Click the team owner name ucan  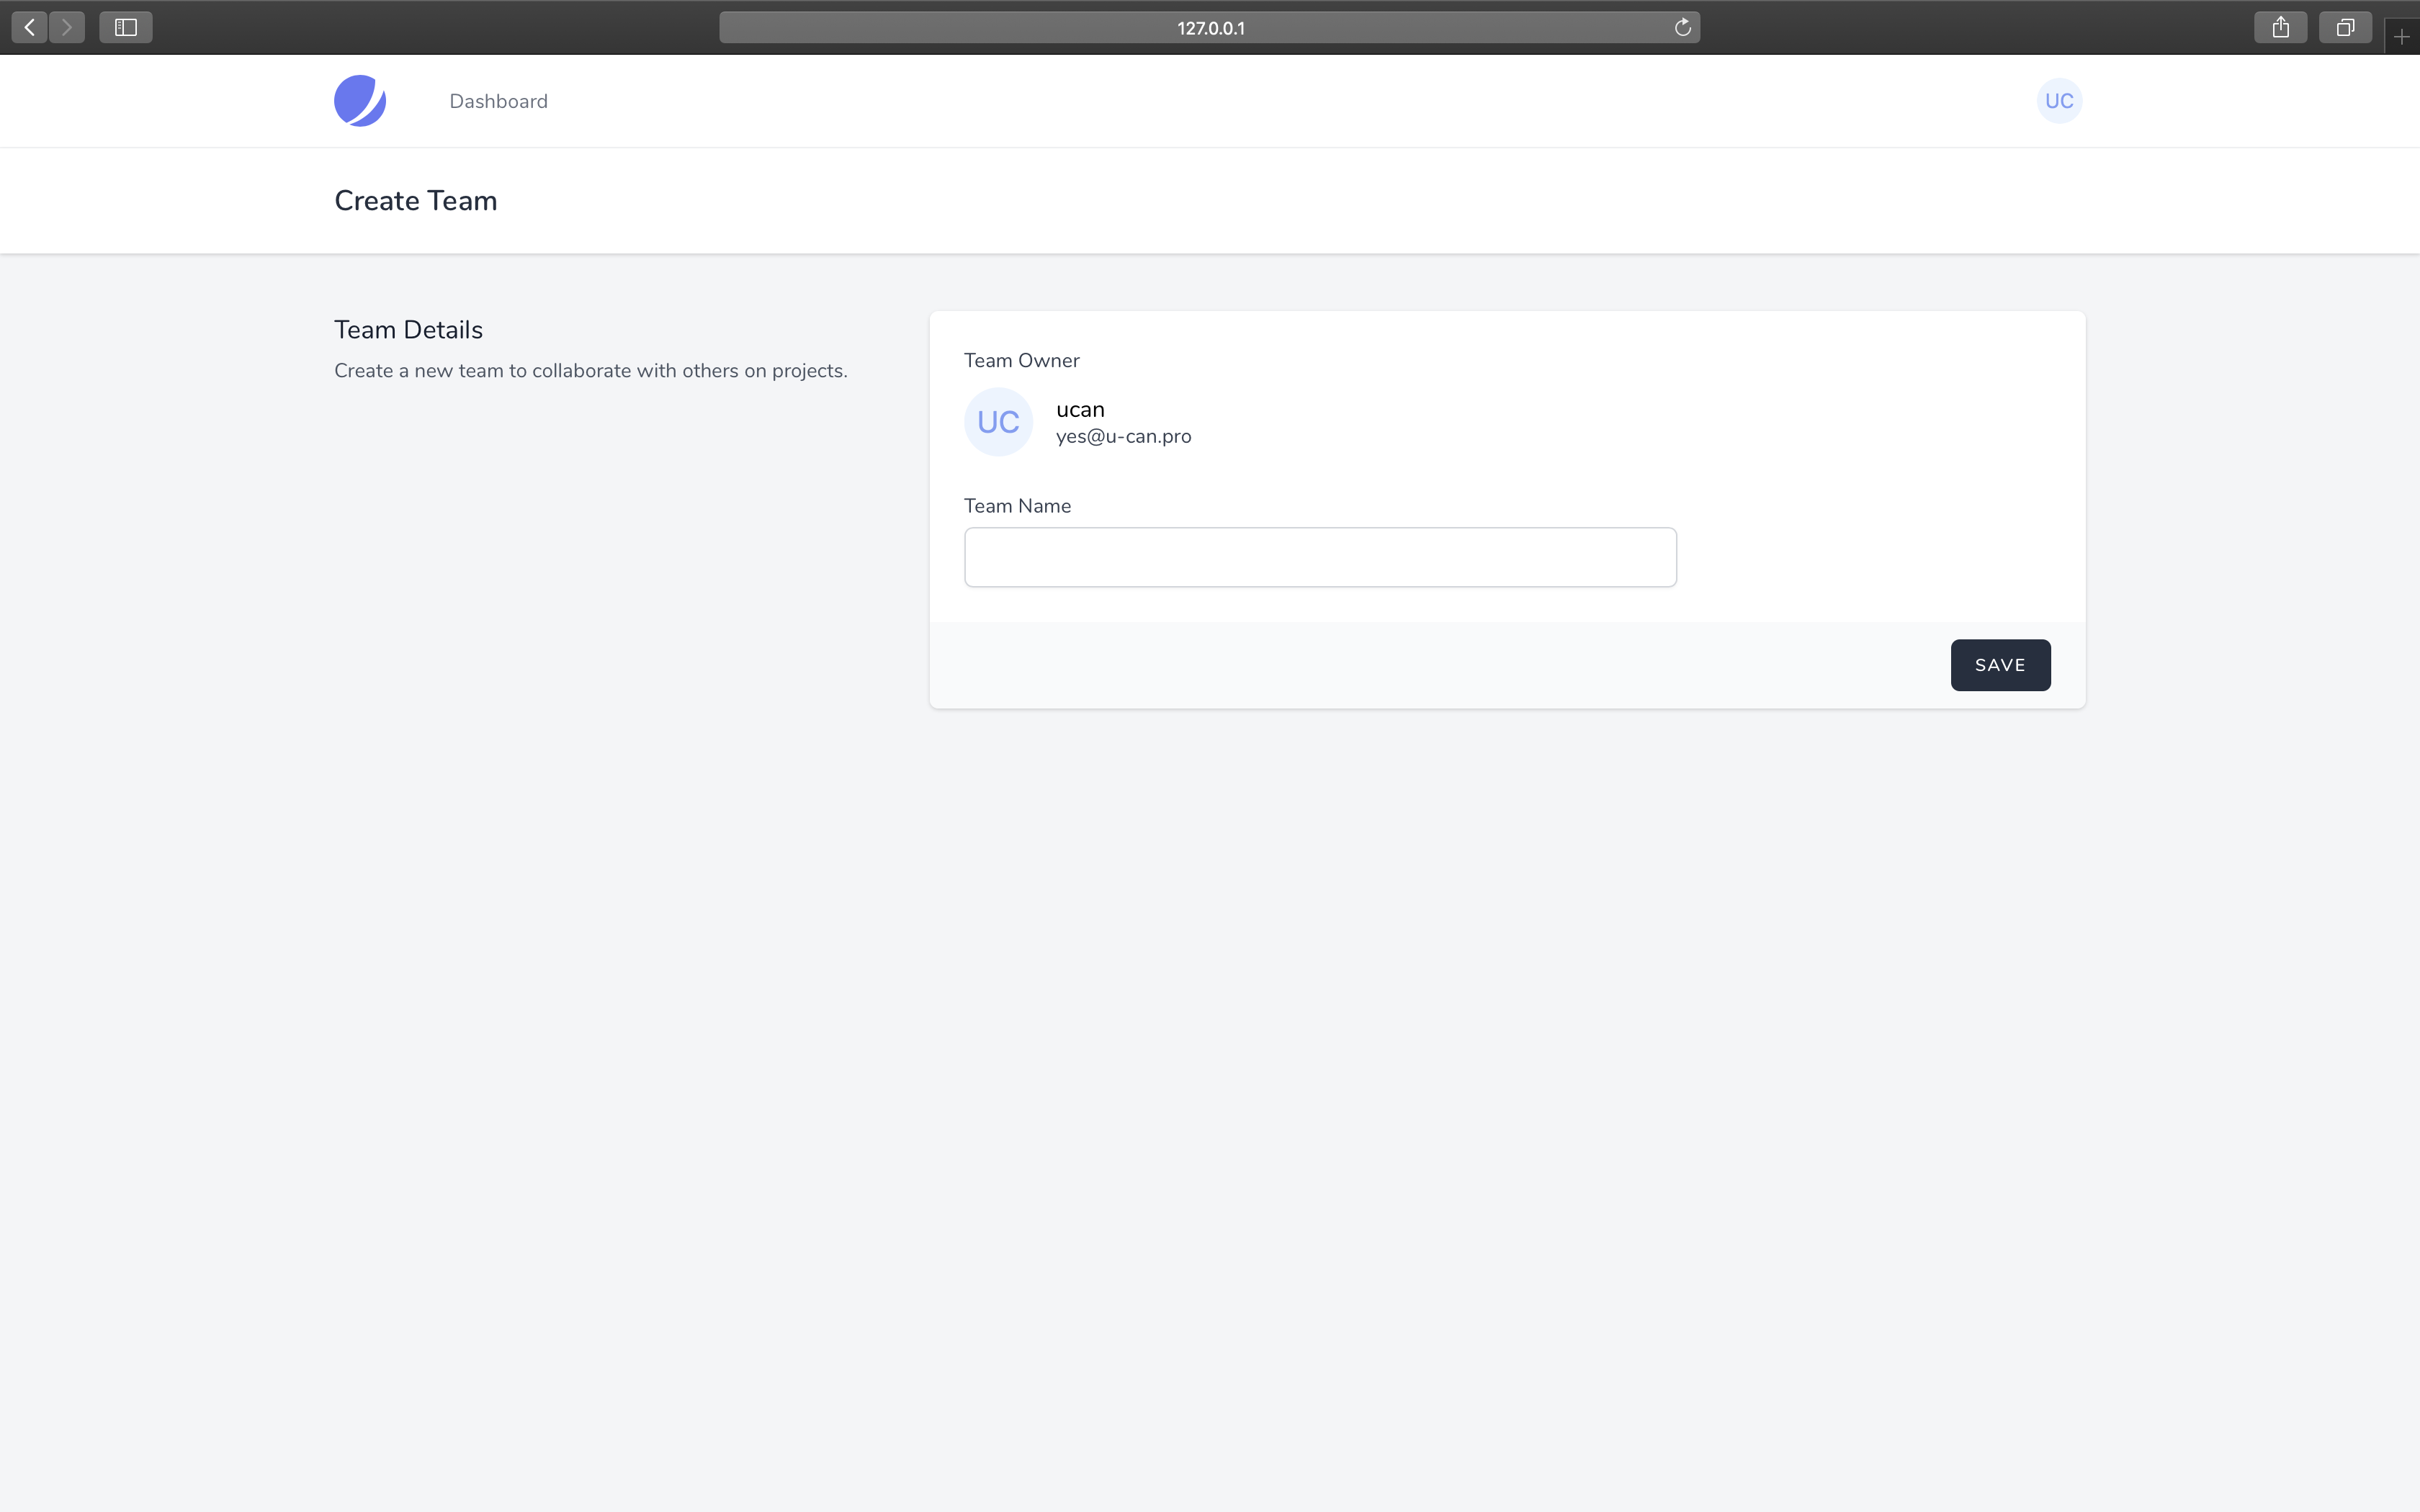click(x=1080, y=409)
